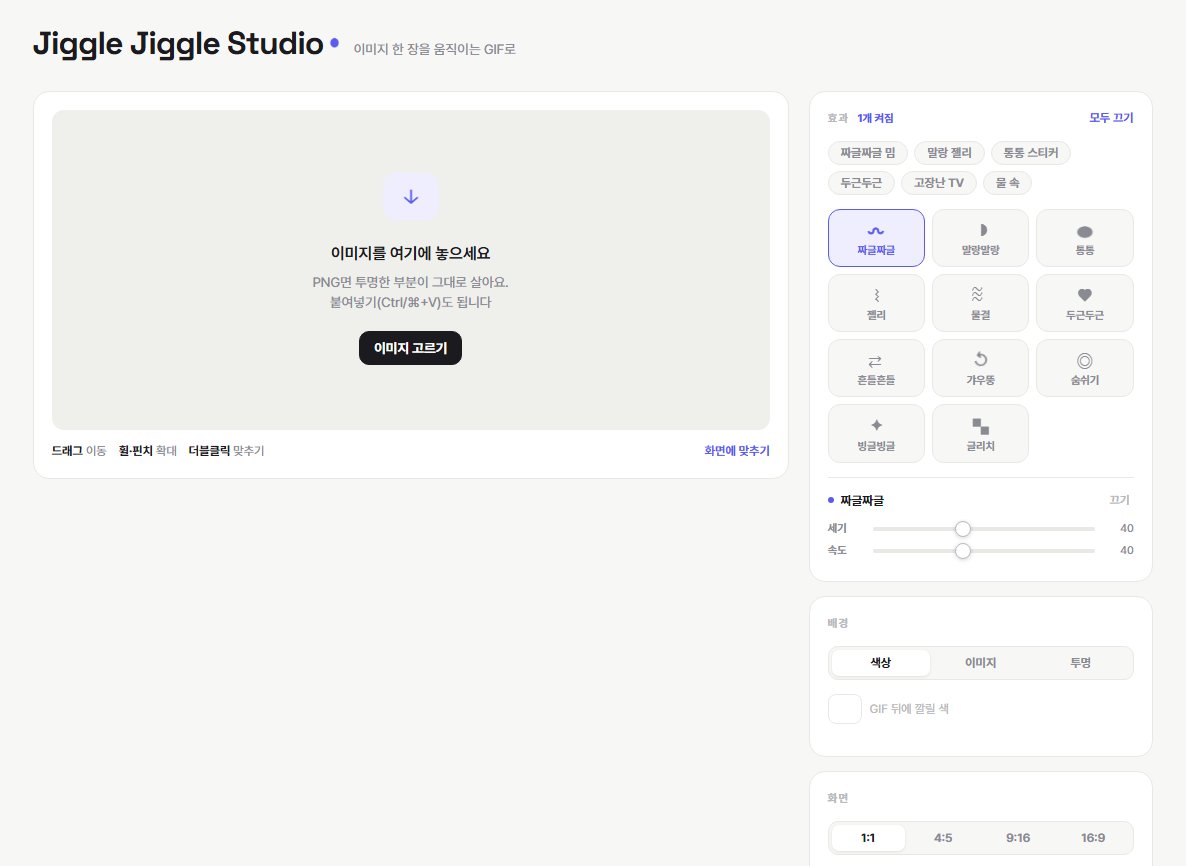1186x866 pixels.
Task: Click the 화면 section label
Action: (x=837, y=798)
